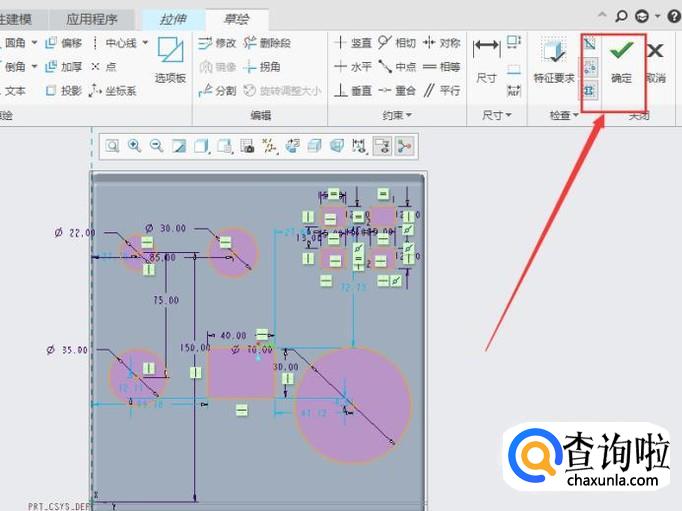682x511 pixels.
Task: Switch to the 拉伸 extrude tab
Action: pos(173,20)
